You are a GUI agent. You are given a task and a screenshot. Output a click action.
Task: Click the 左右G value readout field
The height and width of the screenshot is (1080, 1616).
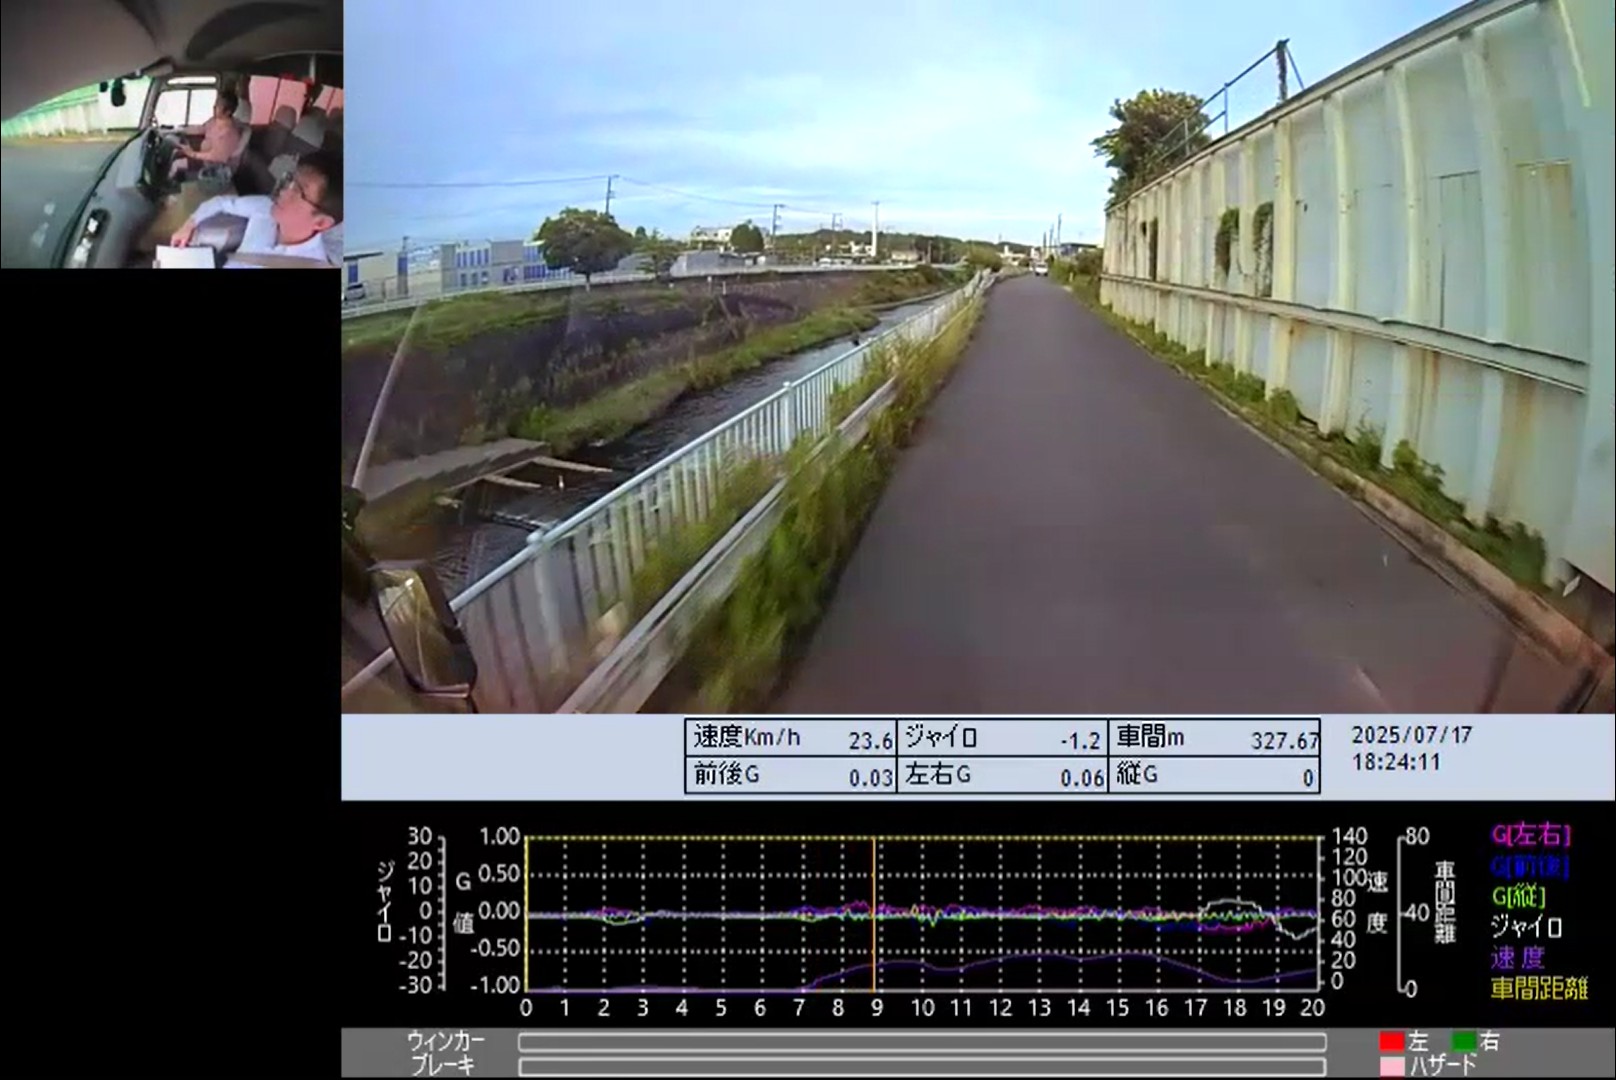click(1002, 776)
